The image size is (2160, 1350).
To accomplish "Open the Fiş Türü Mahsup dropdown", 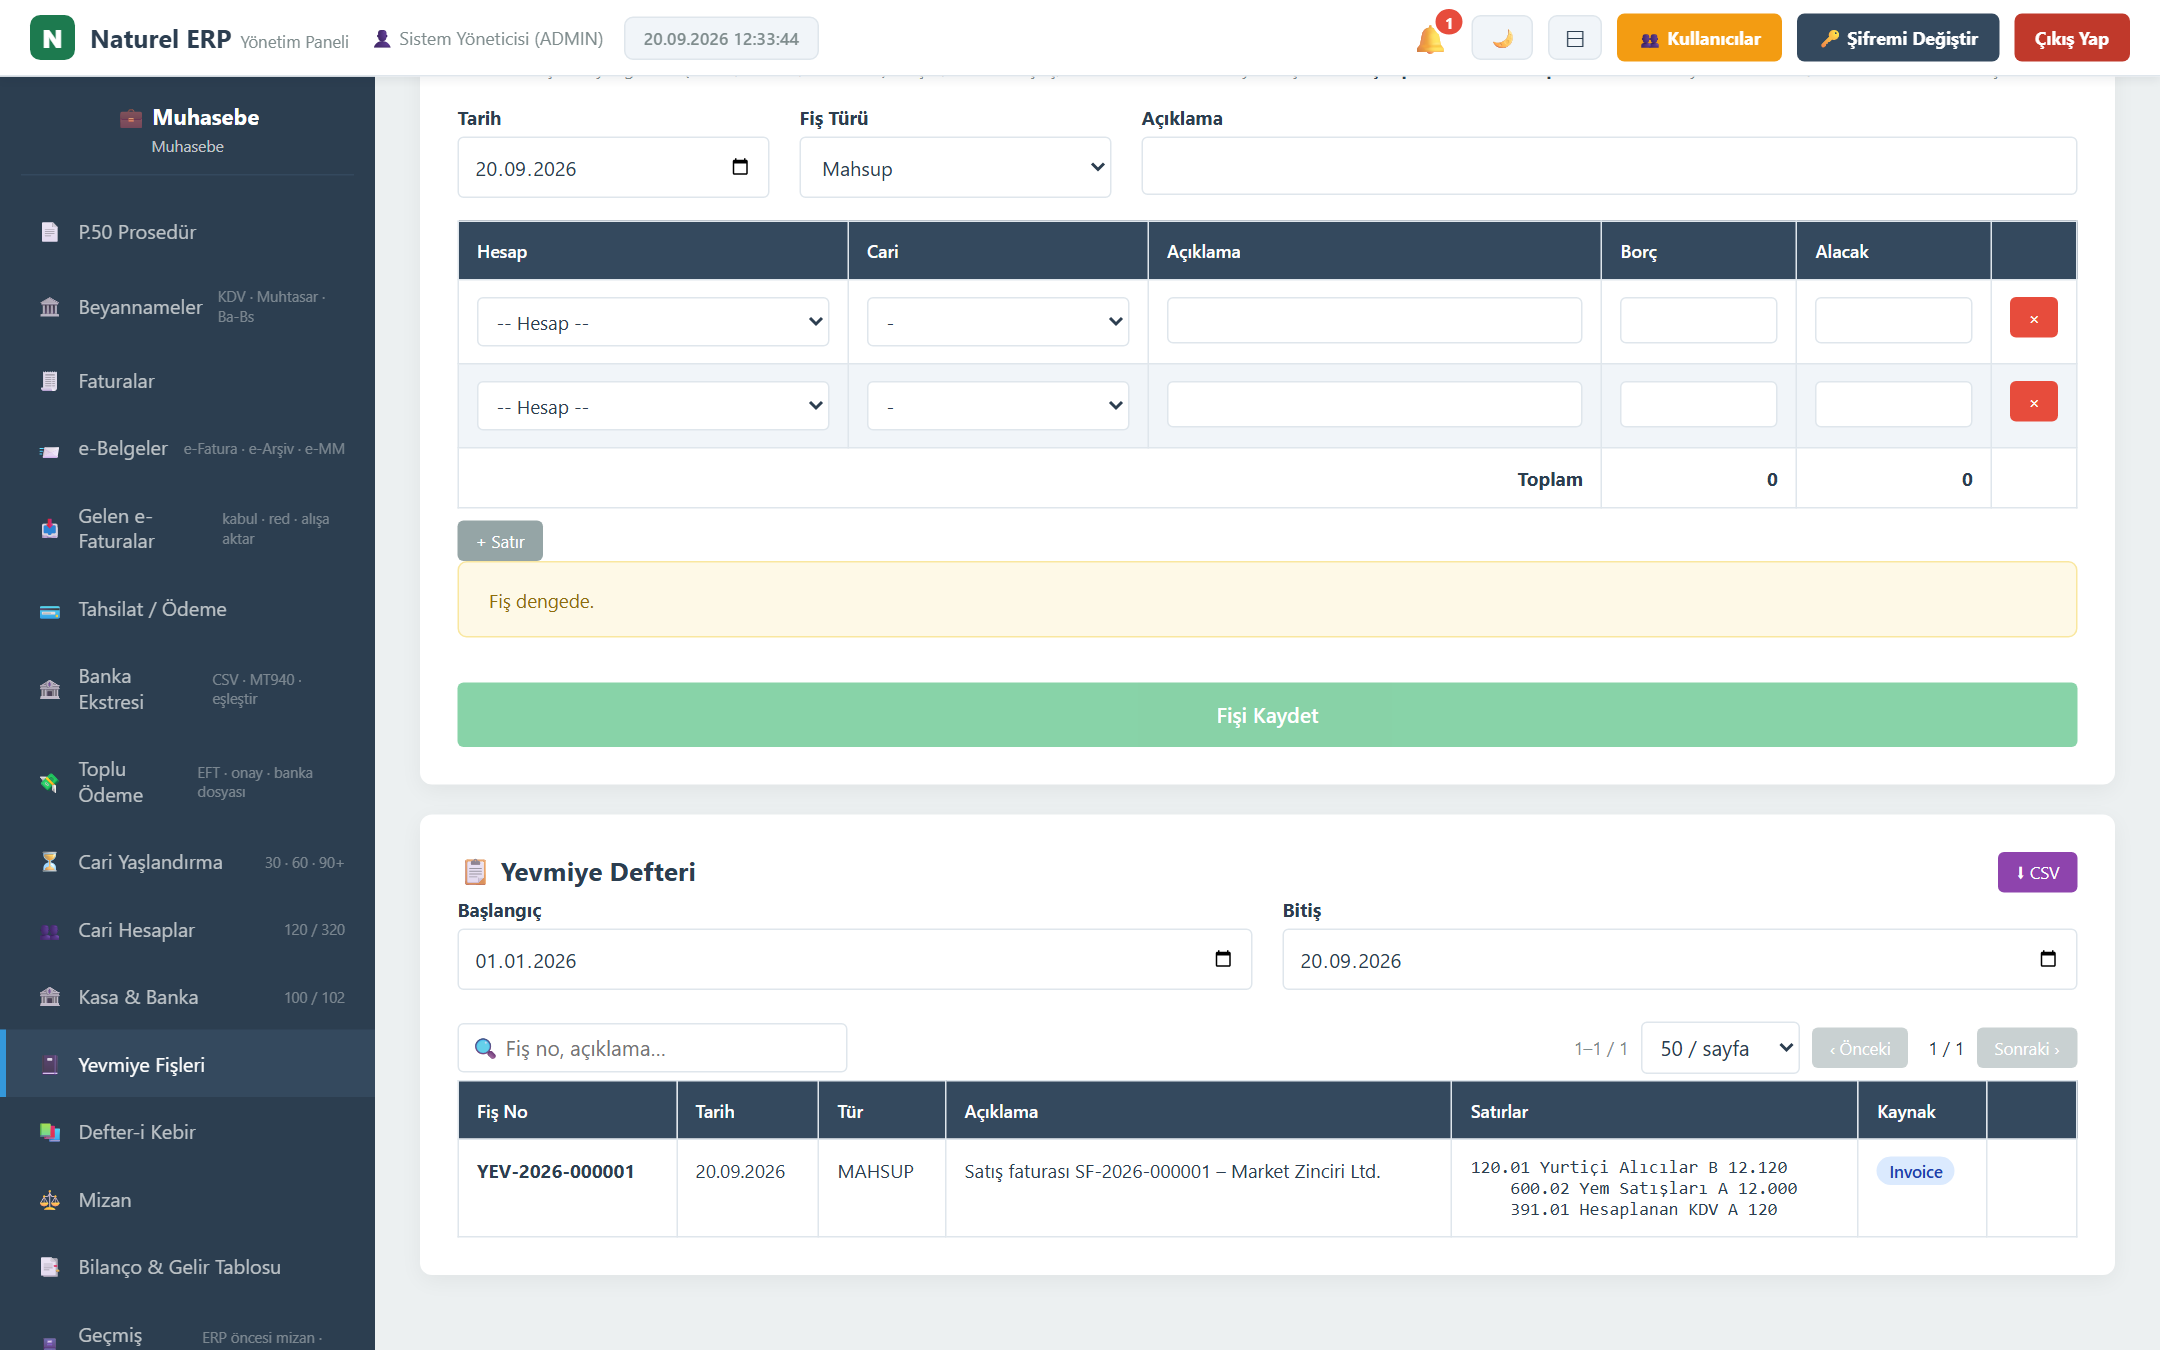I will (955, 168).
